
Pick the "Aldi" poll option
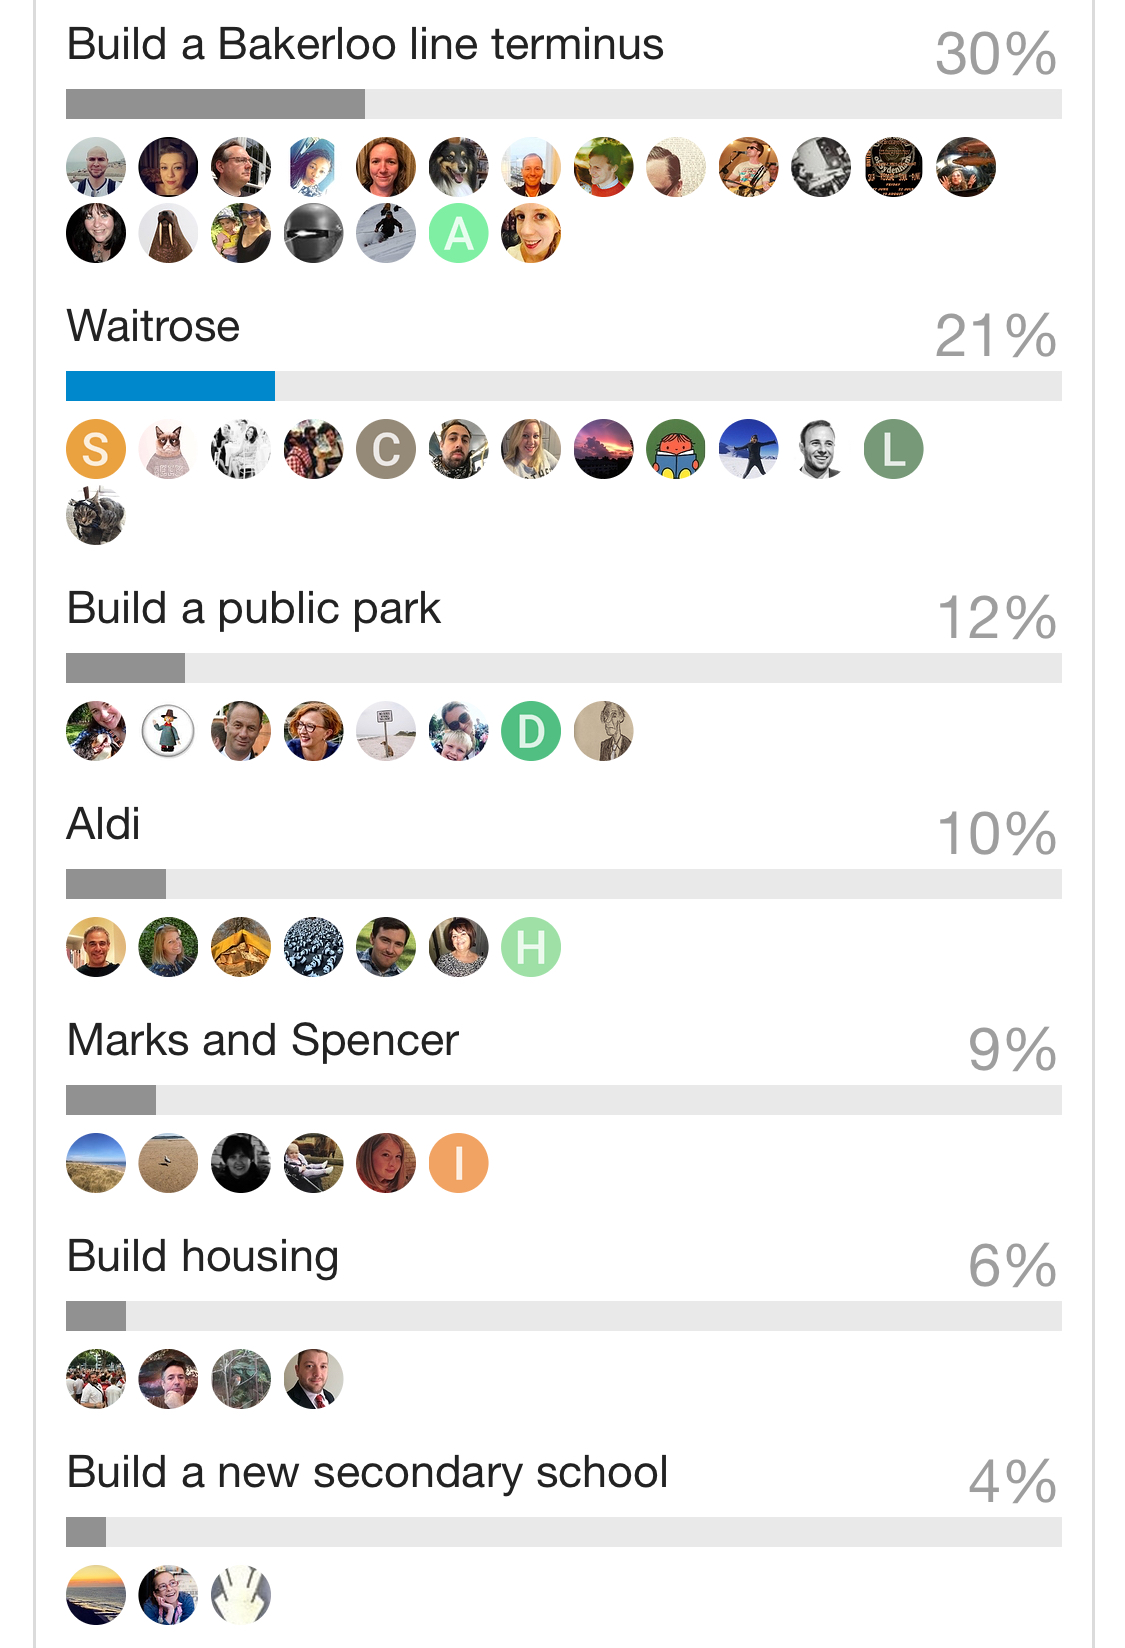[103, 825]
